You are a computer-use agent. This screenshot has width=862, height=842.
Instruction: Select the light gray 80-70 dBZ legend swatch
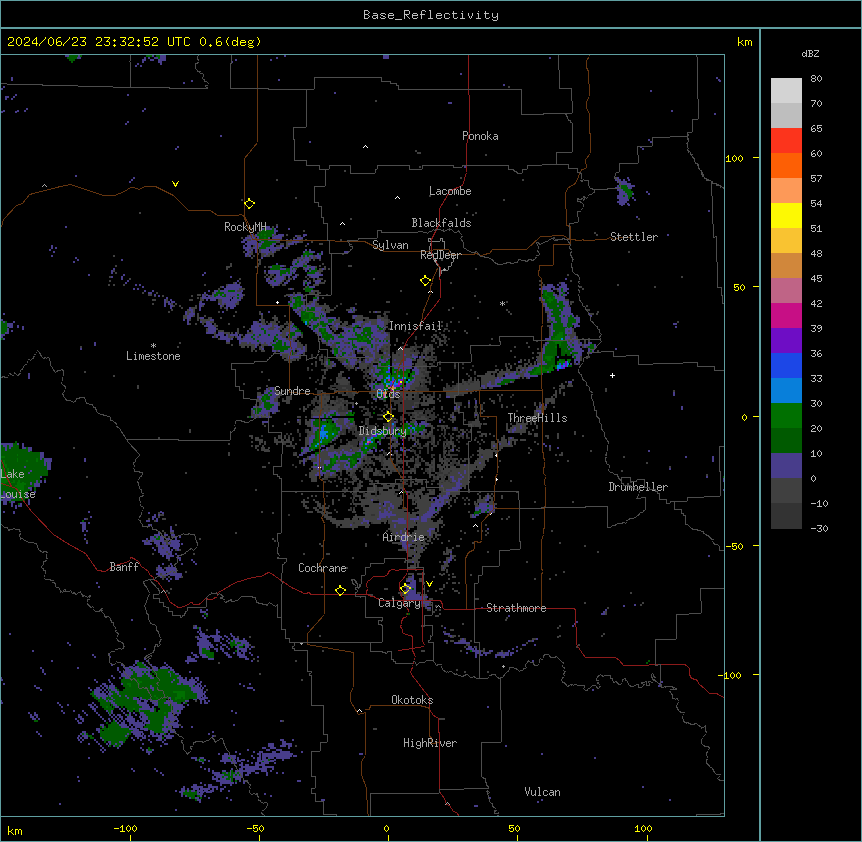[x=786, y=91]
